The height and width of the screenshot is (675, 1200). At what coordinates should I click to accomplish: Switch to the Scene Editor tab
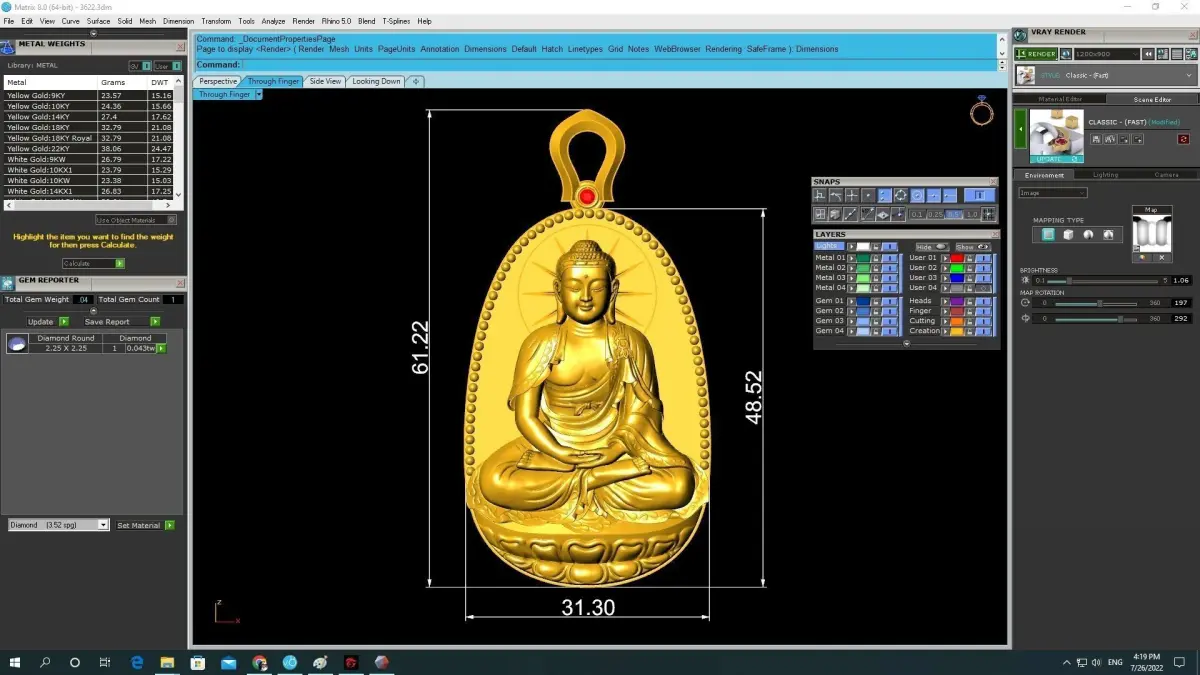(x=1152, y=99)
